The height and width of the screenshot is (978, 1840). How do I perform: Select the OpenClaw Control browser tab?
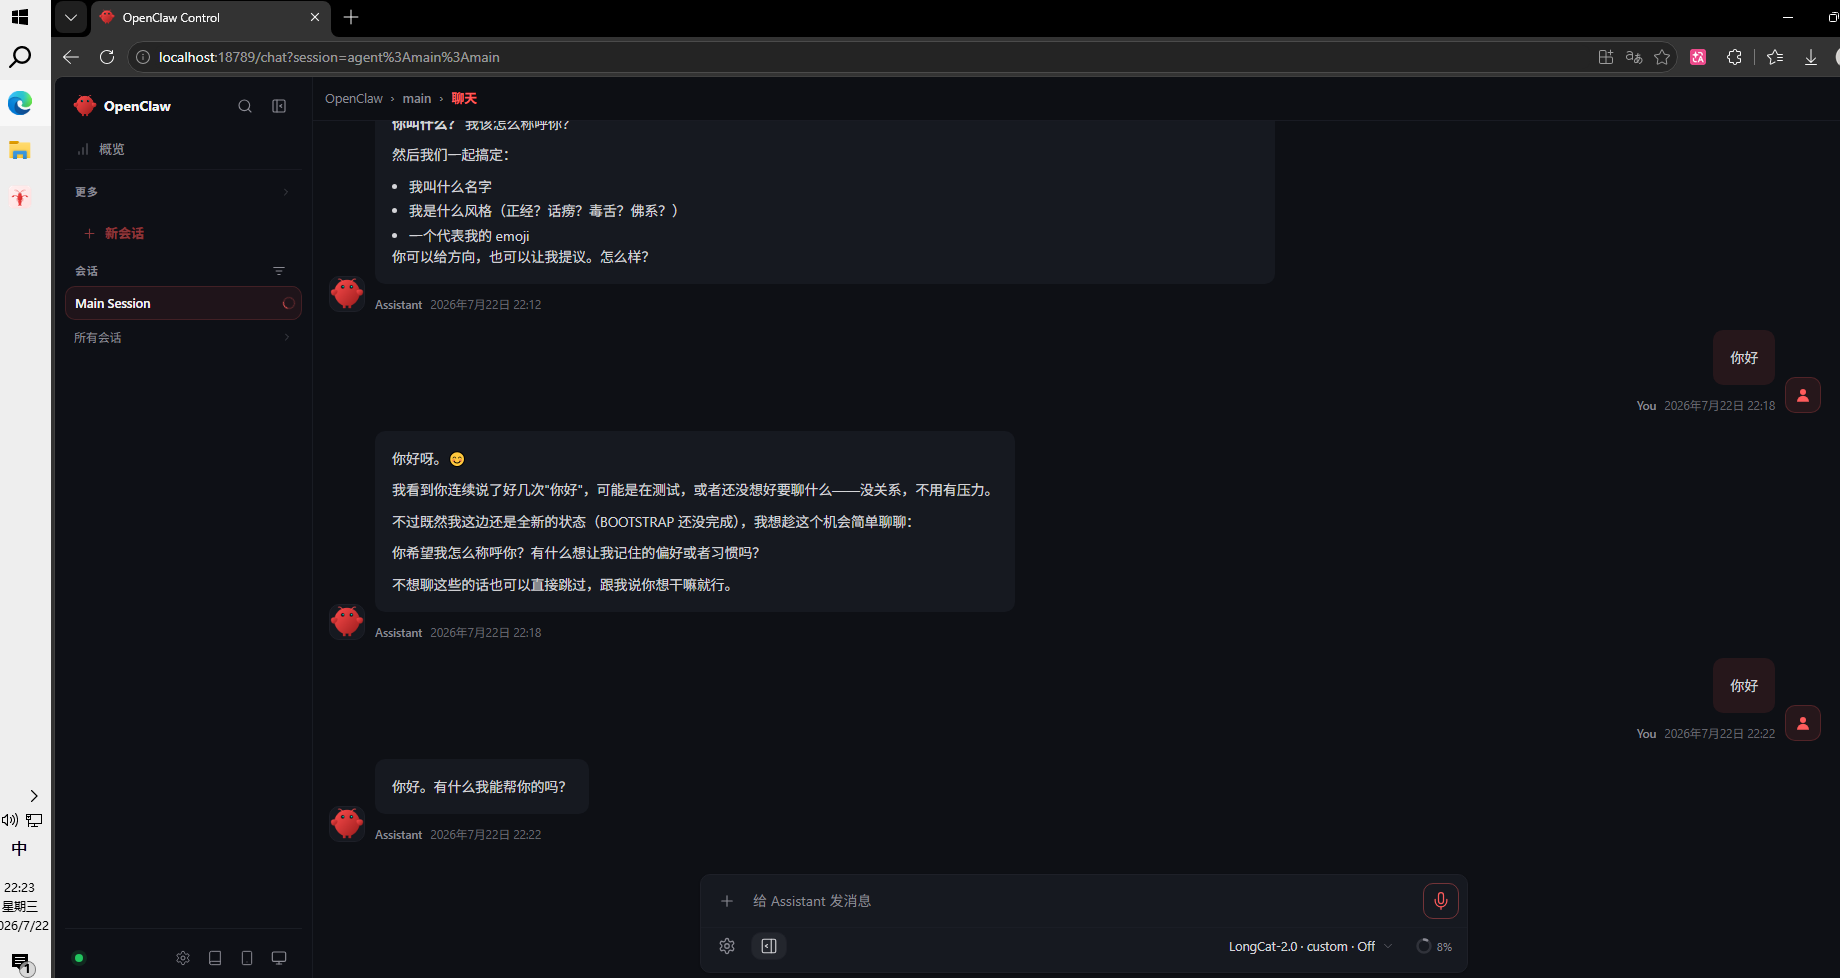(210, 17)
